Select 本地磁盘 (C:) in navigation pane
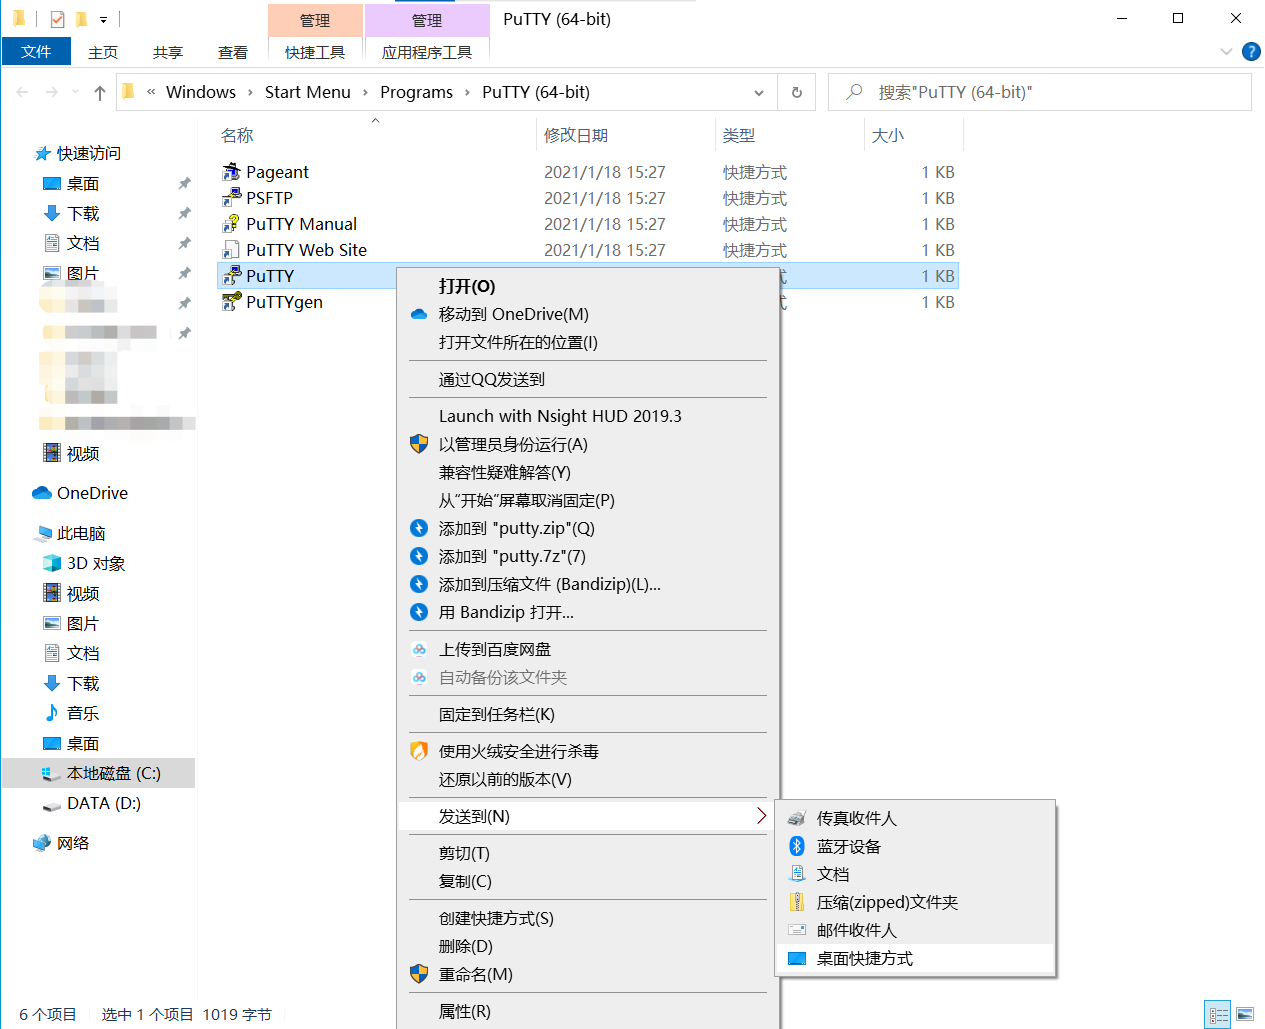This screenshot has height=1029, width=1265. (99, 773)
